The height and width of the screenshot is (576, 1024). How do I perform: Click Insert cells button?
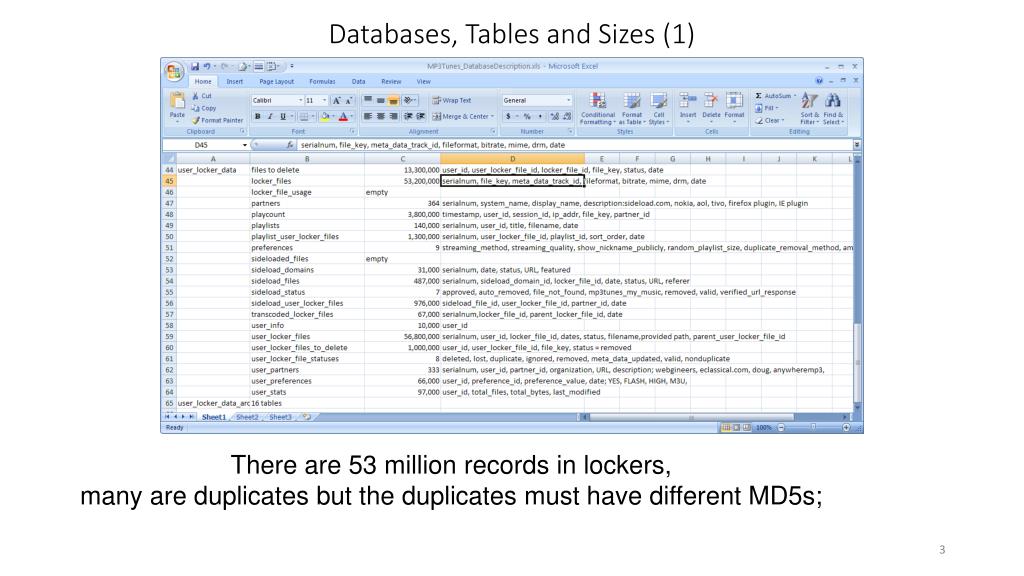coord(688,106)
